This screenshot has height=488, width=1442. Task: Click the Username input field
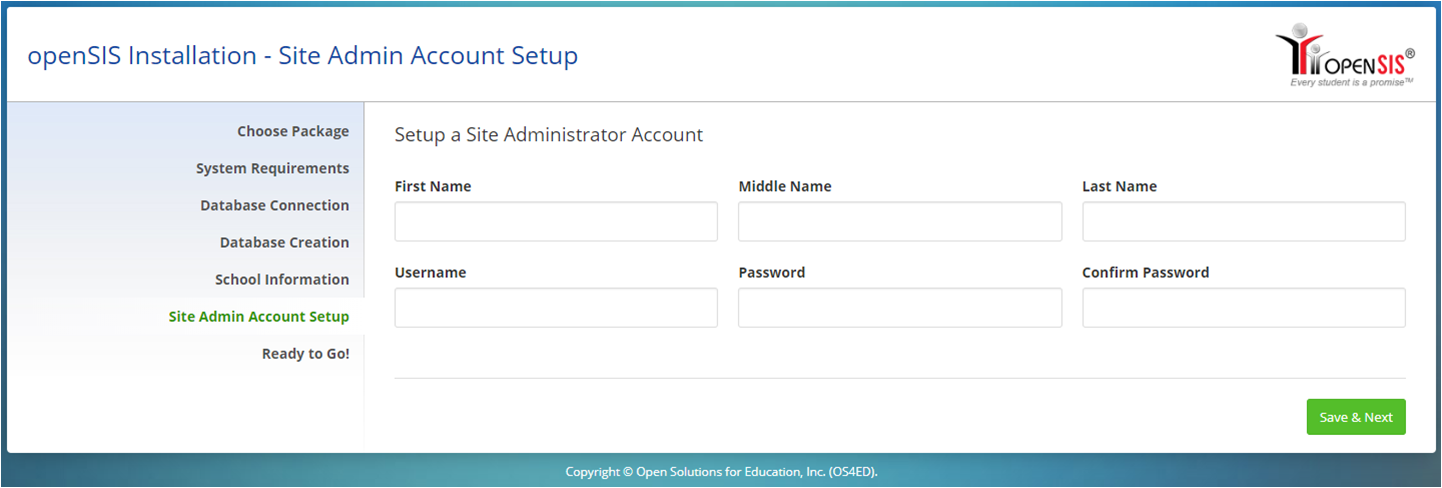(556, 308)
